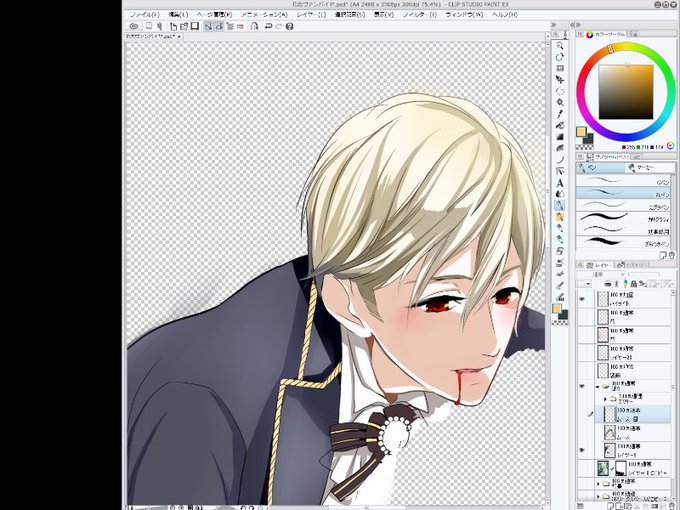Screen dimensions: 680x510
Task: Switch to マーカー sub tool tab
Action: 650,167
